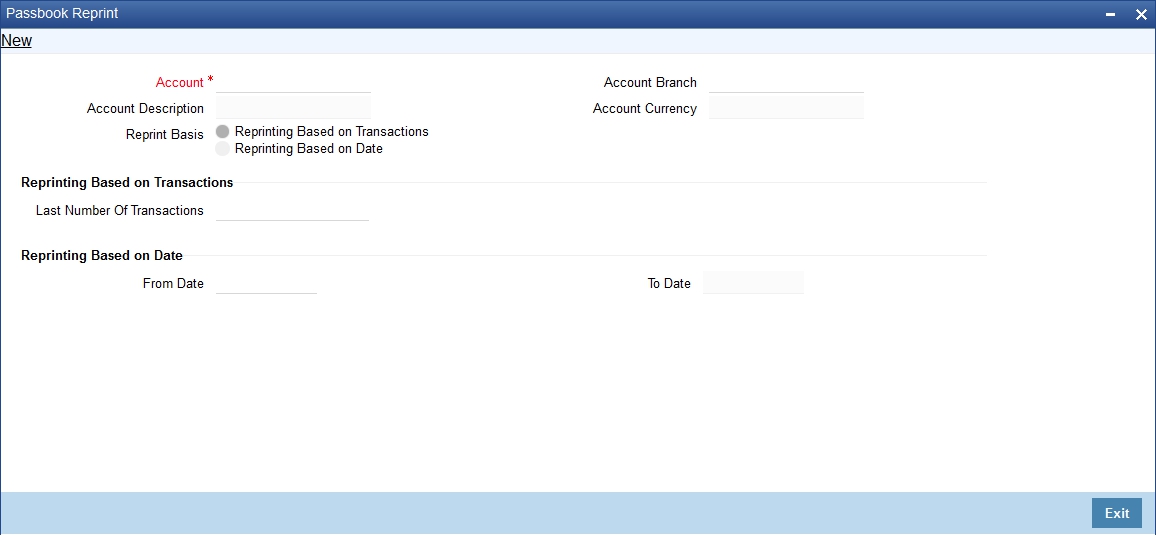Click the Account Description label

(x=145, y=108)
